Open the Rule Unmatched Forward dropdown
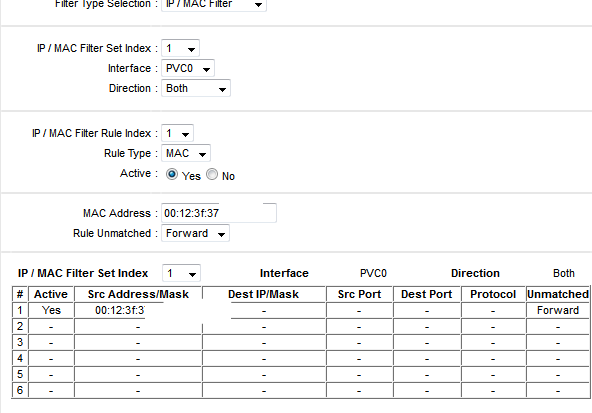Image resolution: width=592 pixels, height=413 pixels. [195, 233]
